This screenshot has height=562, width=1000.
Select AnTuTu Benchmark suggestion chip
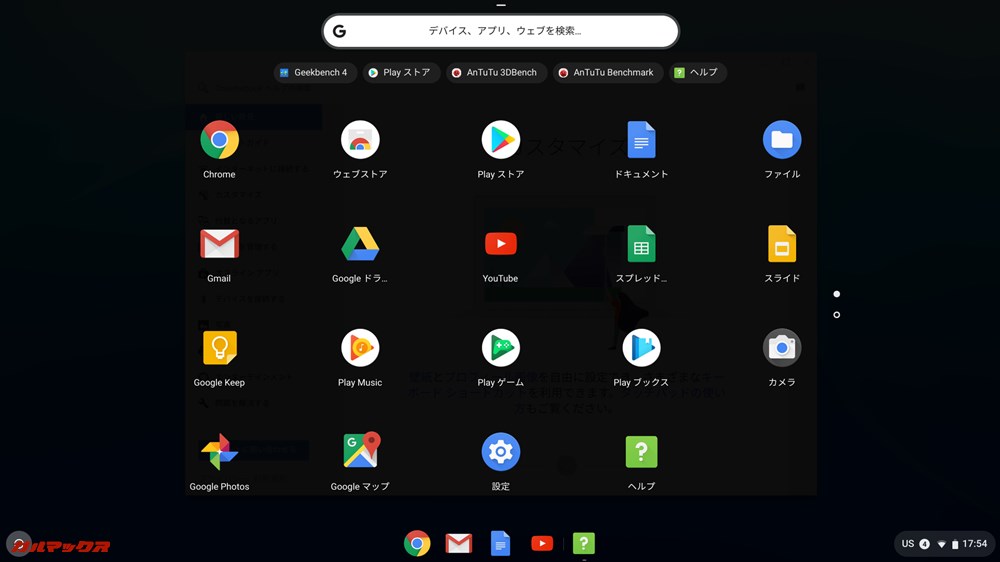point(608,73)
